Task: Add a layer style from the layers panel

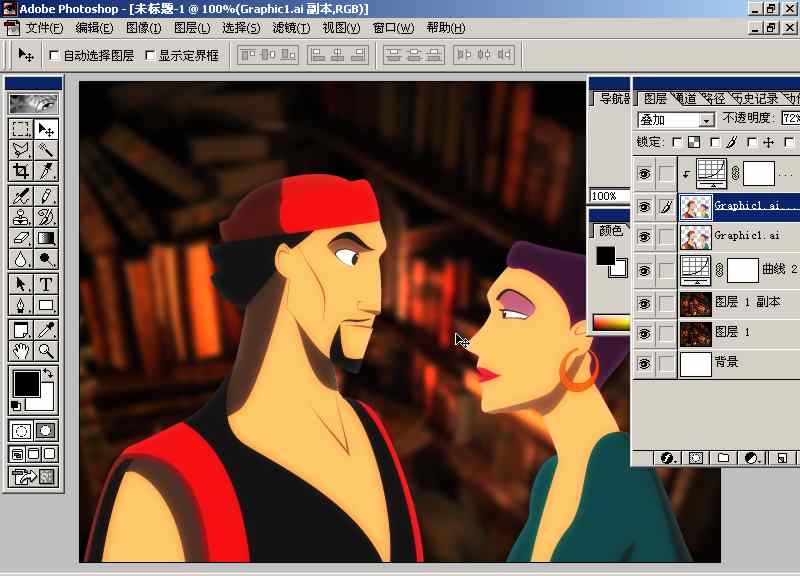Action: (x=667, y=458)
